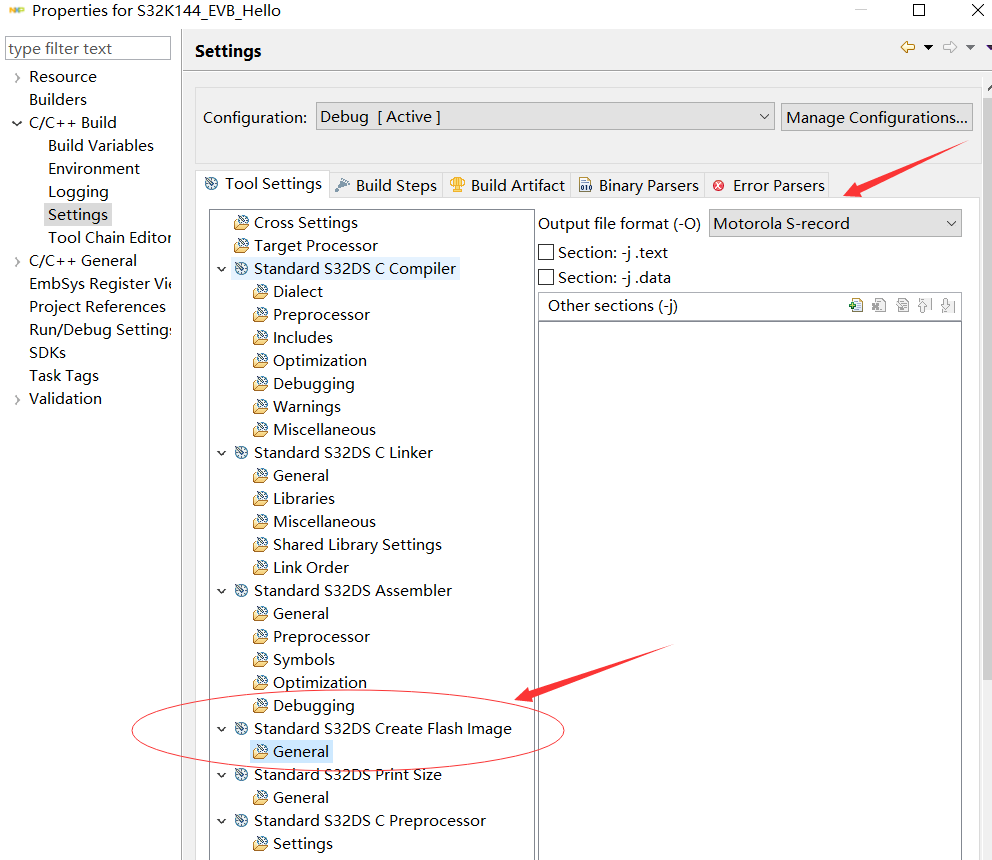Screen dimensions: 992x860
Task: Select Tool Chain Editor in the sidebar
Action: [109, 237]
